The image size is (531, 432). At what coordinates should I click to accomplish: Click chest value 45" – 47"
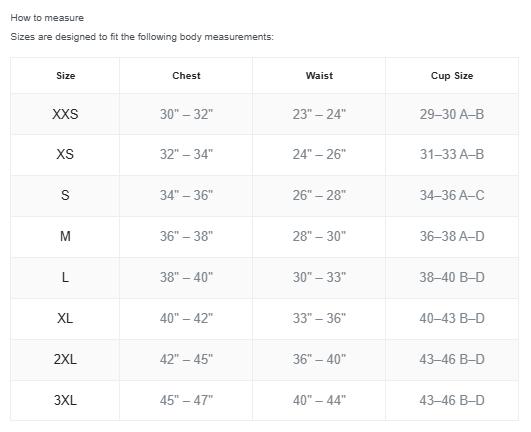tap(186, 400)
